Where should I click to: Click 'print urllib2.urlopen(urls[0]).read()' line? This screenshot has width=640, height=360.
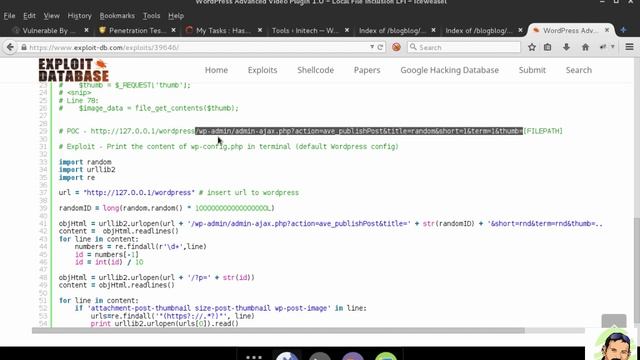(x=164, y=324)
